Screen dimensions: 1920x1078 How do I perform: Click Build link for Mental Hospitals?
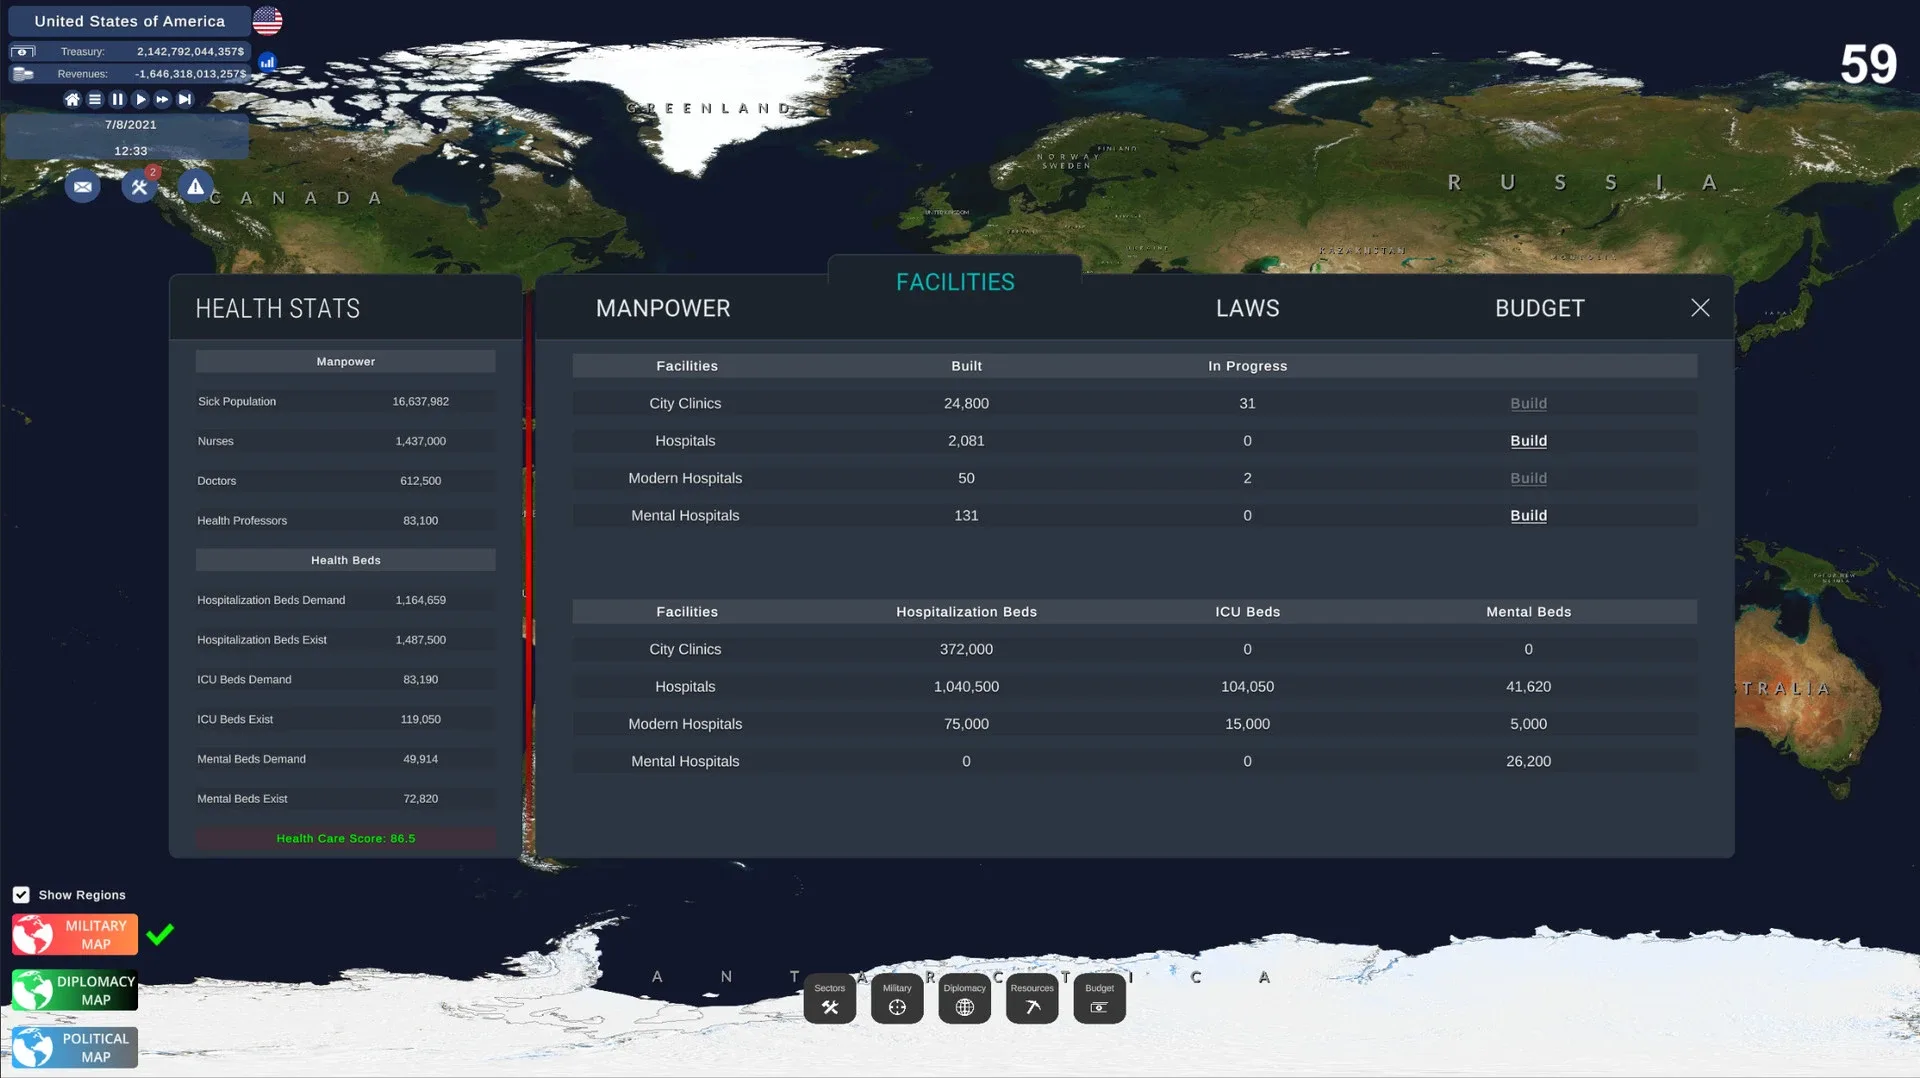[x=1528, y=516]
